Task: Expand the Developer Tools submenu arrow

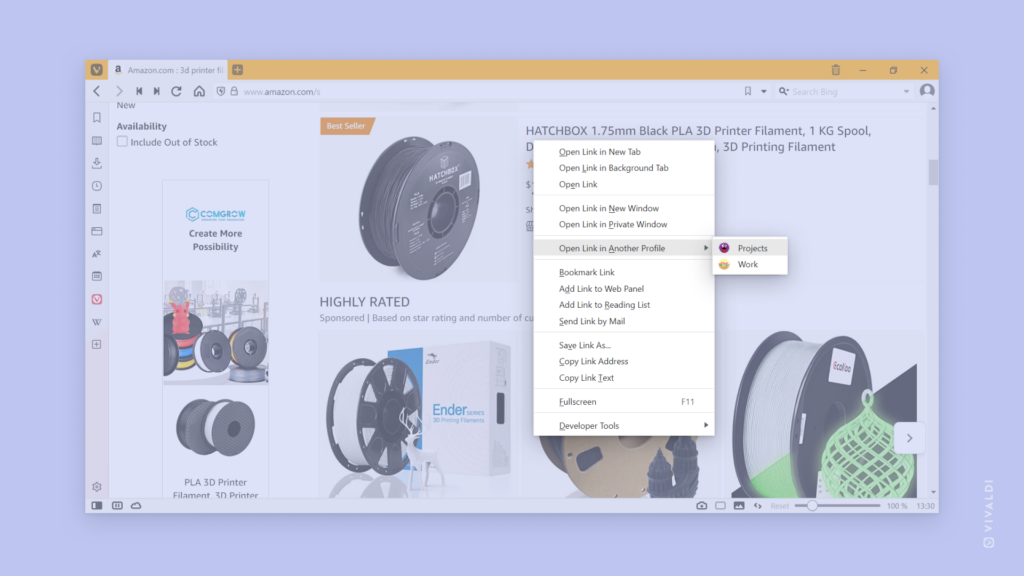Action: (705, 425)
